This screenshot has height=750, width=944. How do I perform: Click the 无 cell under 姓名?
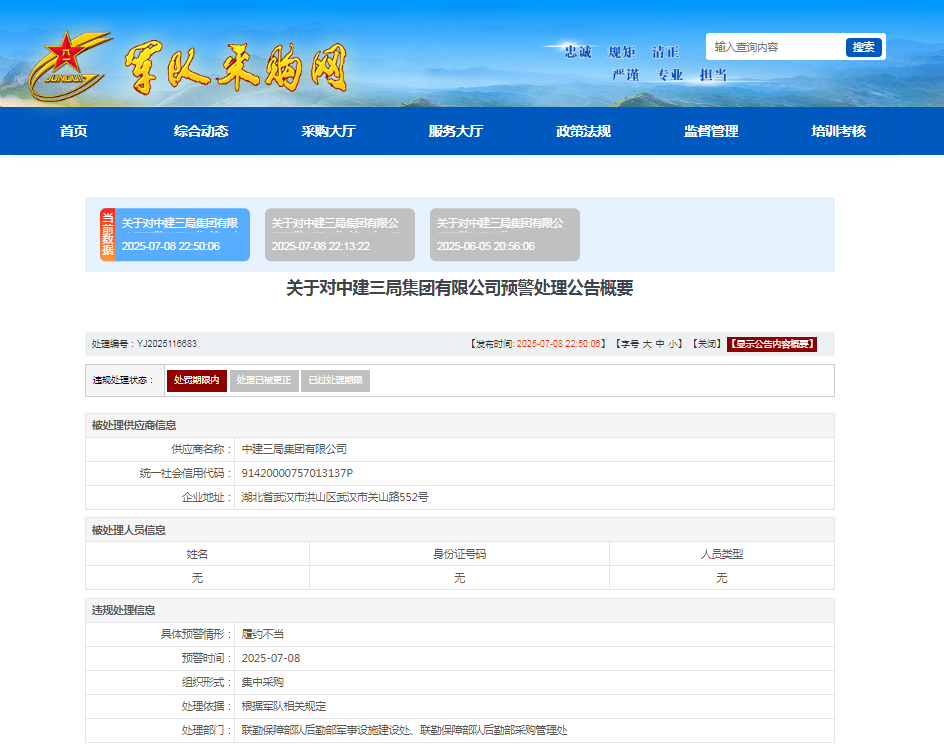coord(197,578)
